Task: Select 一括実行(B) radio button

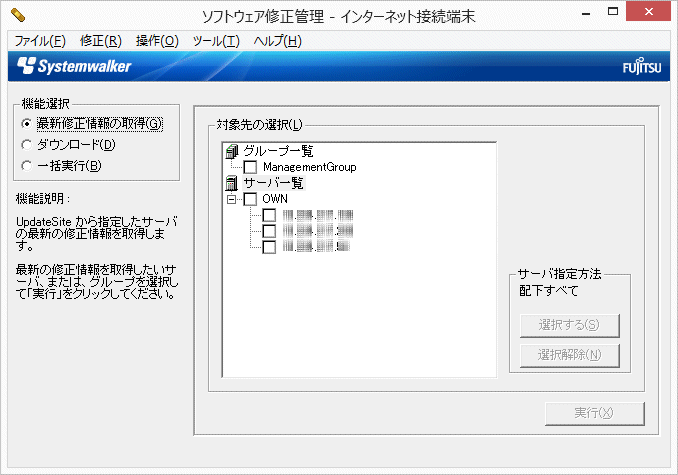Action: tap(27, 166)
